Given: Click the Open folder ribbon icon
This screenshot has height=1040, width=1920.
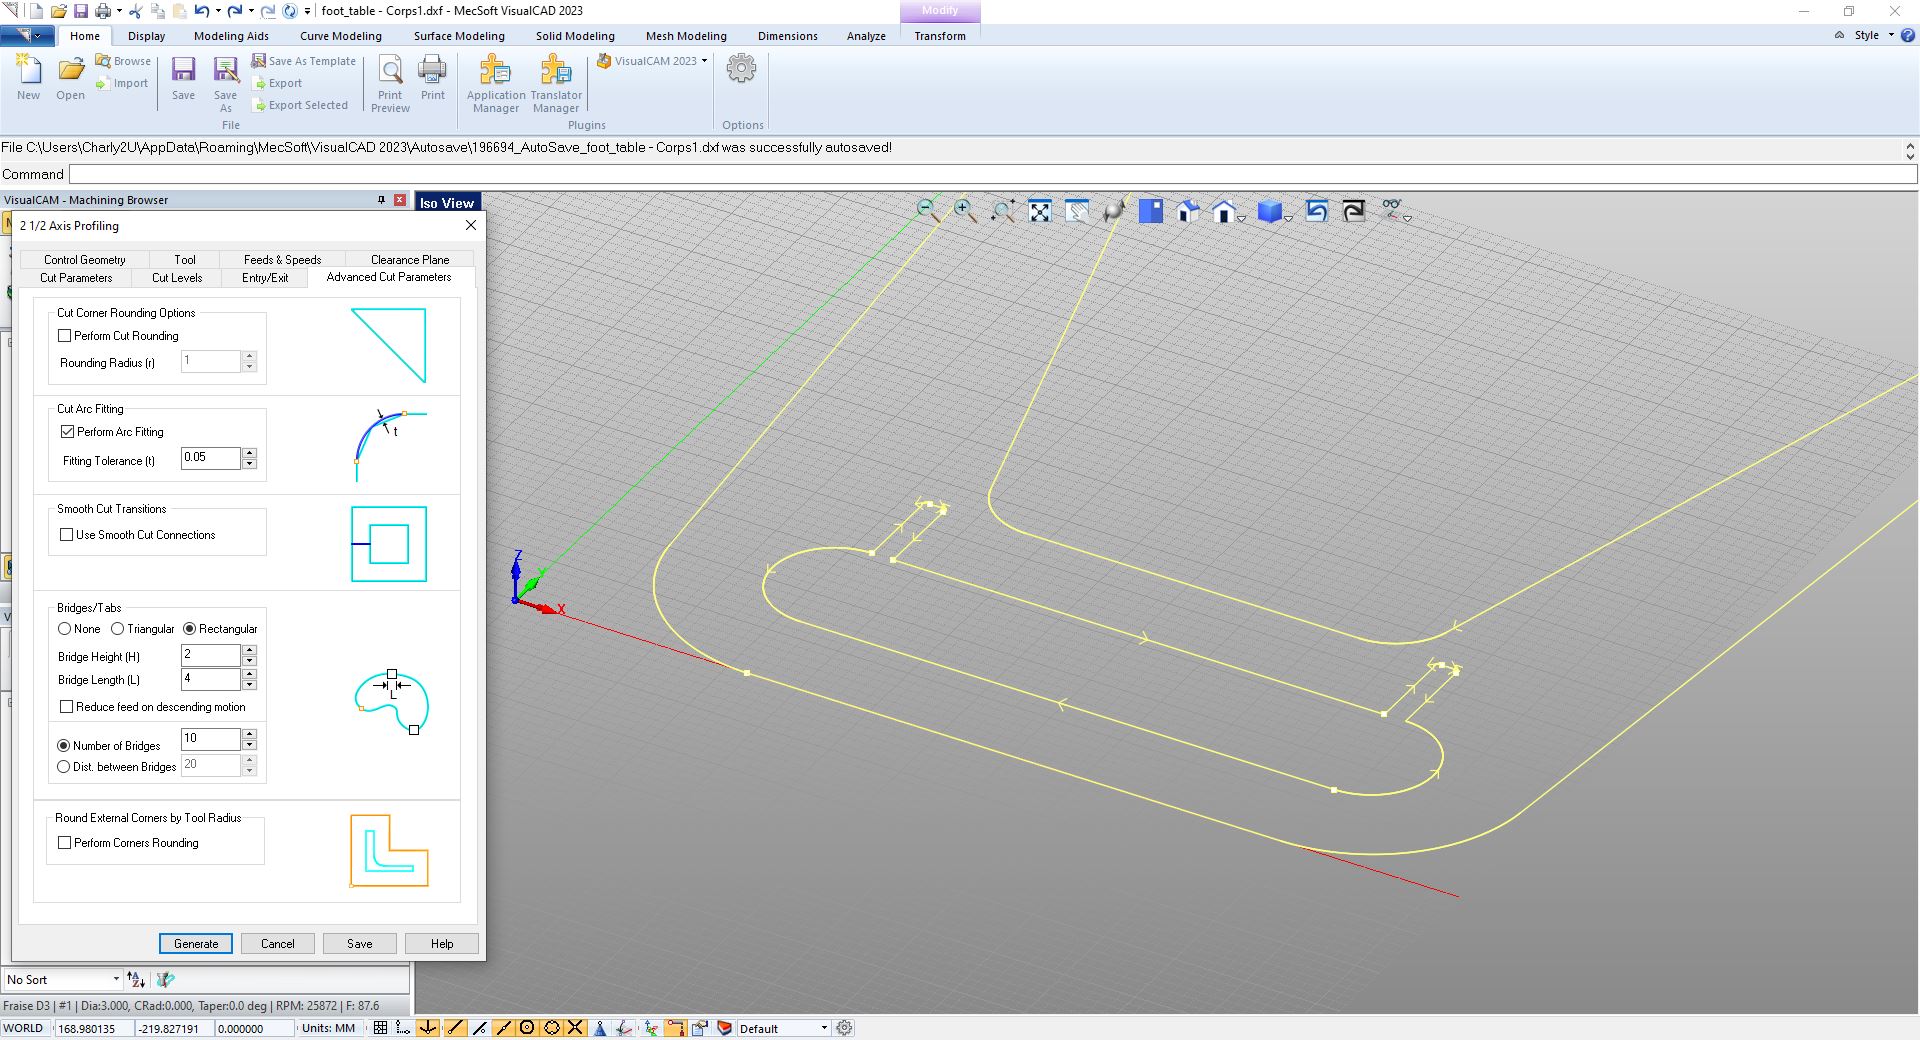Looking at the screenshot, I should pos(70,78).
